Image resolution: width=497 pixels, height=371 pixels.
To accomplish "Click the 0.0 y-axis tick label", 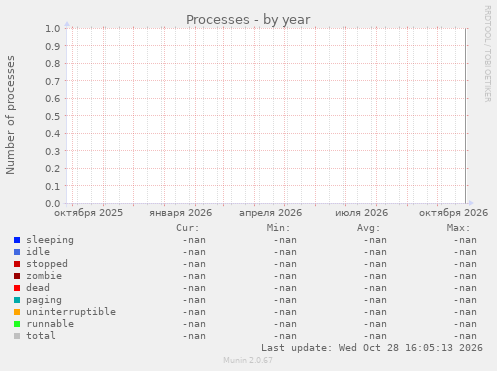I will (53, 203).
